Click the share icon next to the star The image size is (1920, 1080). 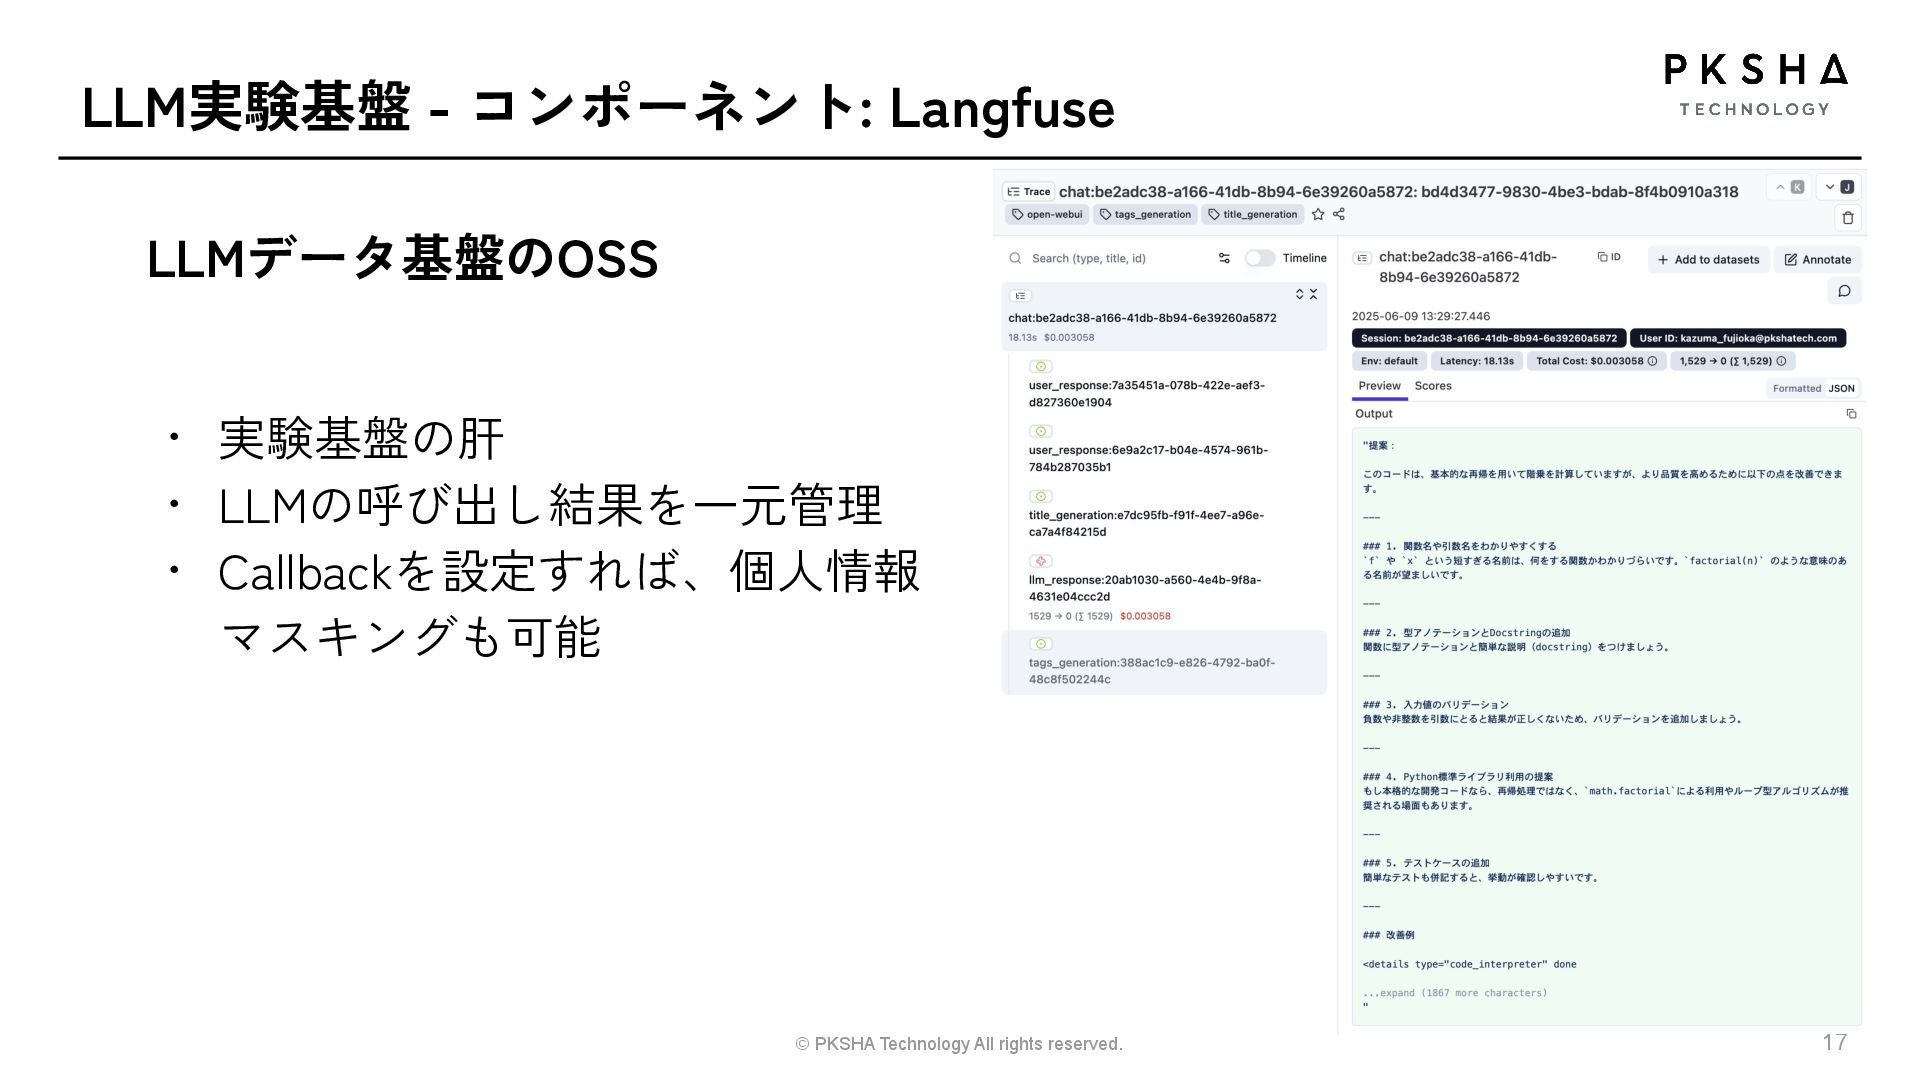pos(1339,214)
